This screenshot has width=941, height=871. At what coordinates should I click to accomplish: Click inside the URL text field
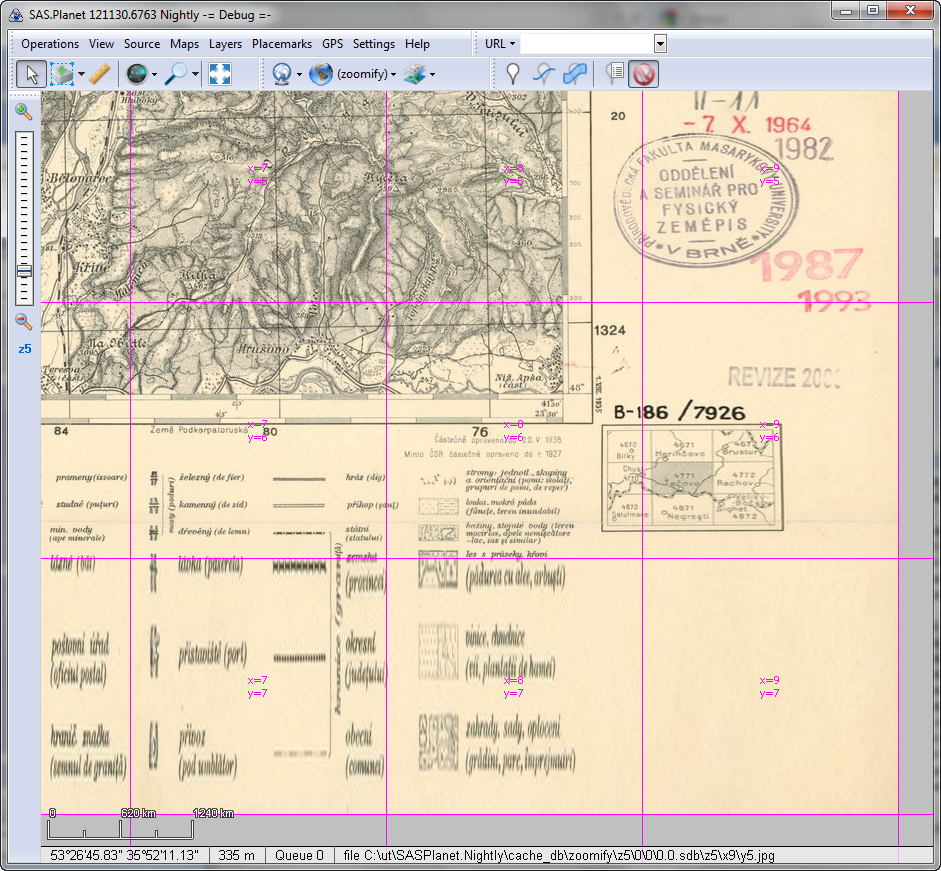tap(586, 44)
